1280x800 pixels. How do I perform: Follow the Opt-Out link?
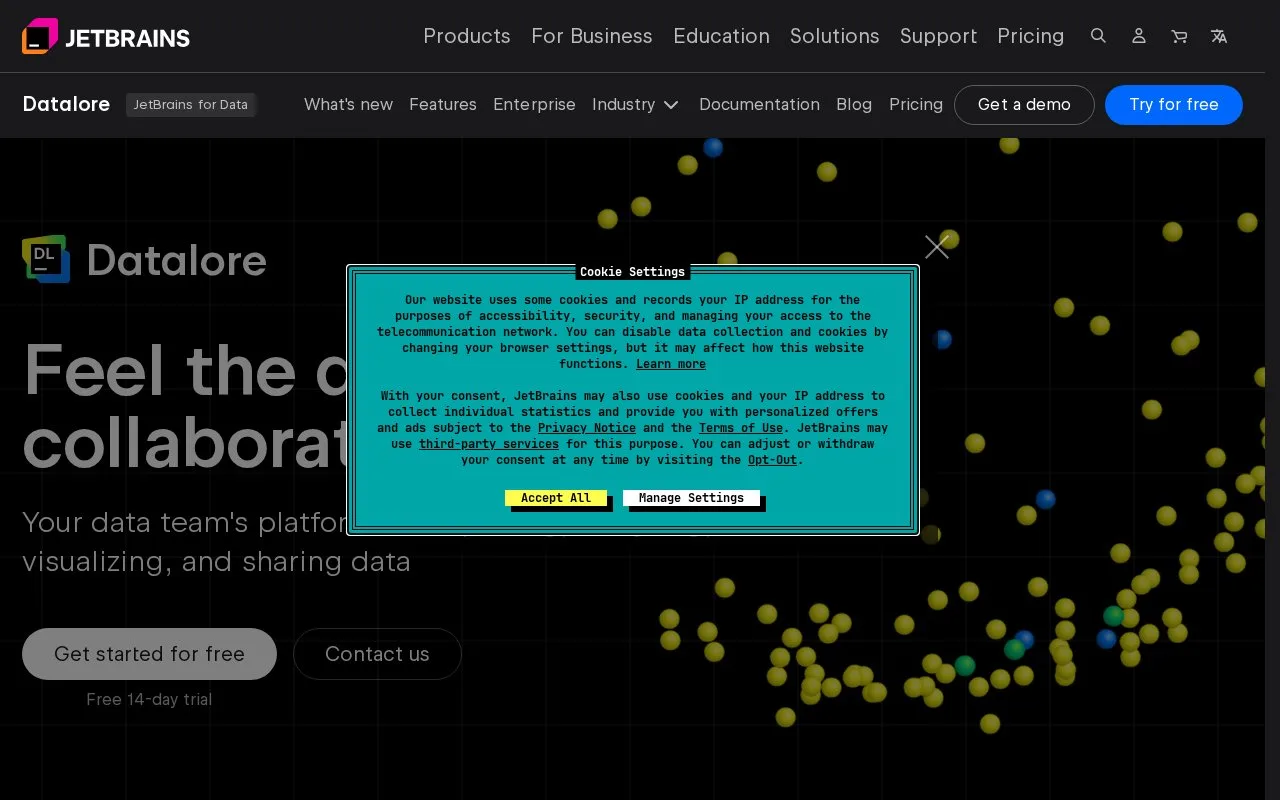[773, 460]
